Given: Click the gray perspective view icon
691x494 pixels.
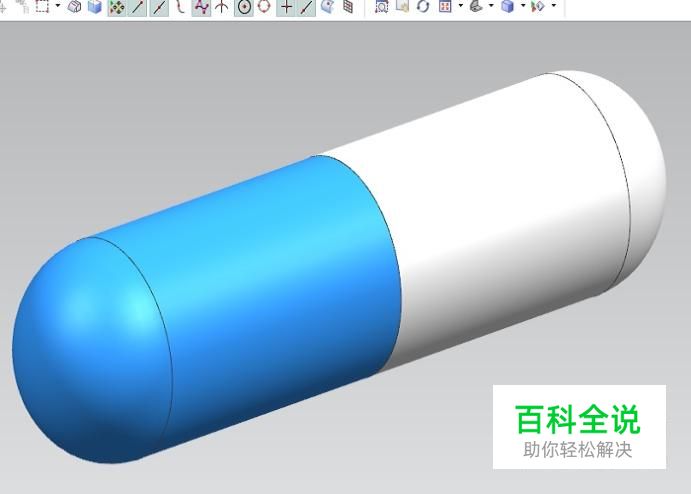Looking at the screenshot, I should (476, 6).
